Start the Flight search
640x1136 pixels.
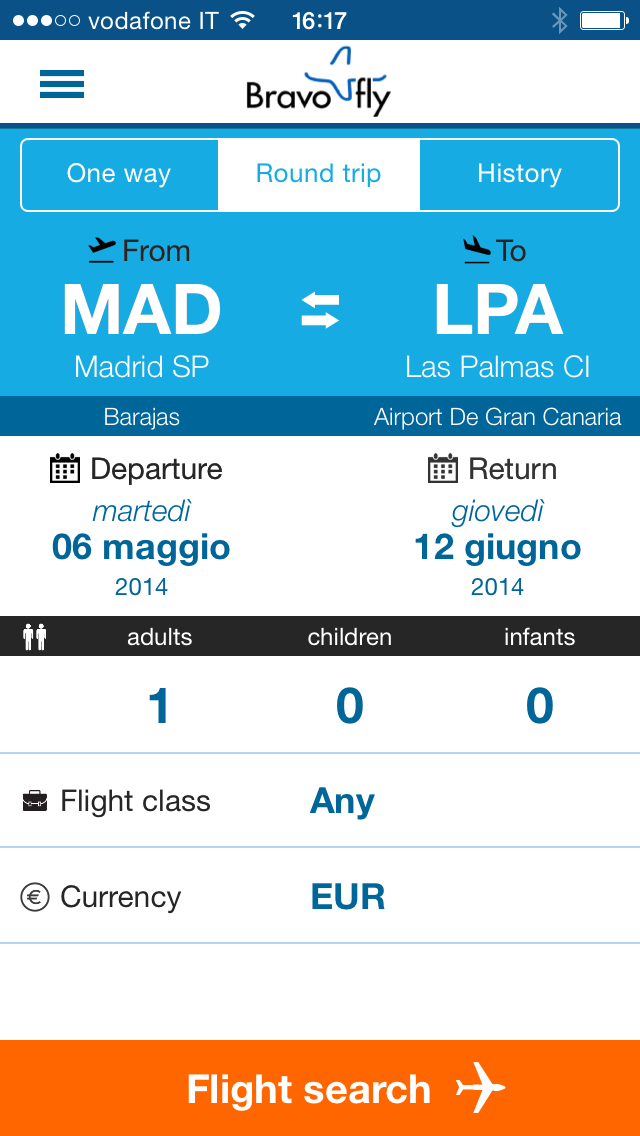pyautogui.click(x=320, y=1088)
